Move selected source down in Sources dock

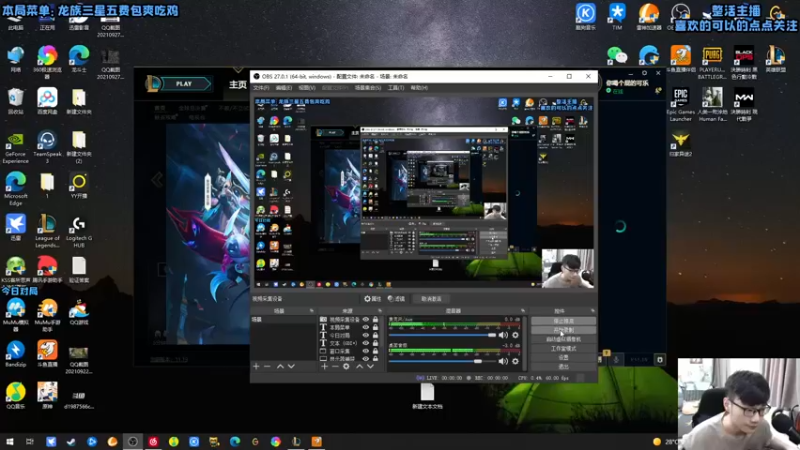click(x=370, y=366)
